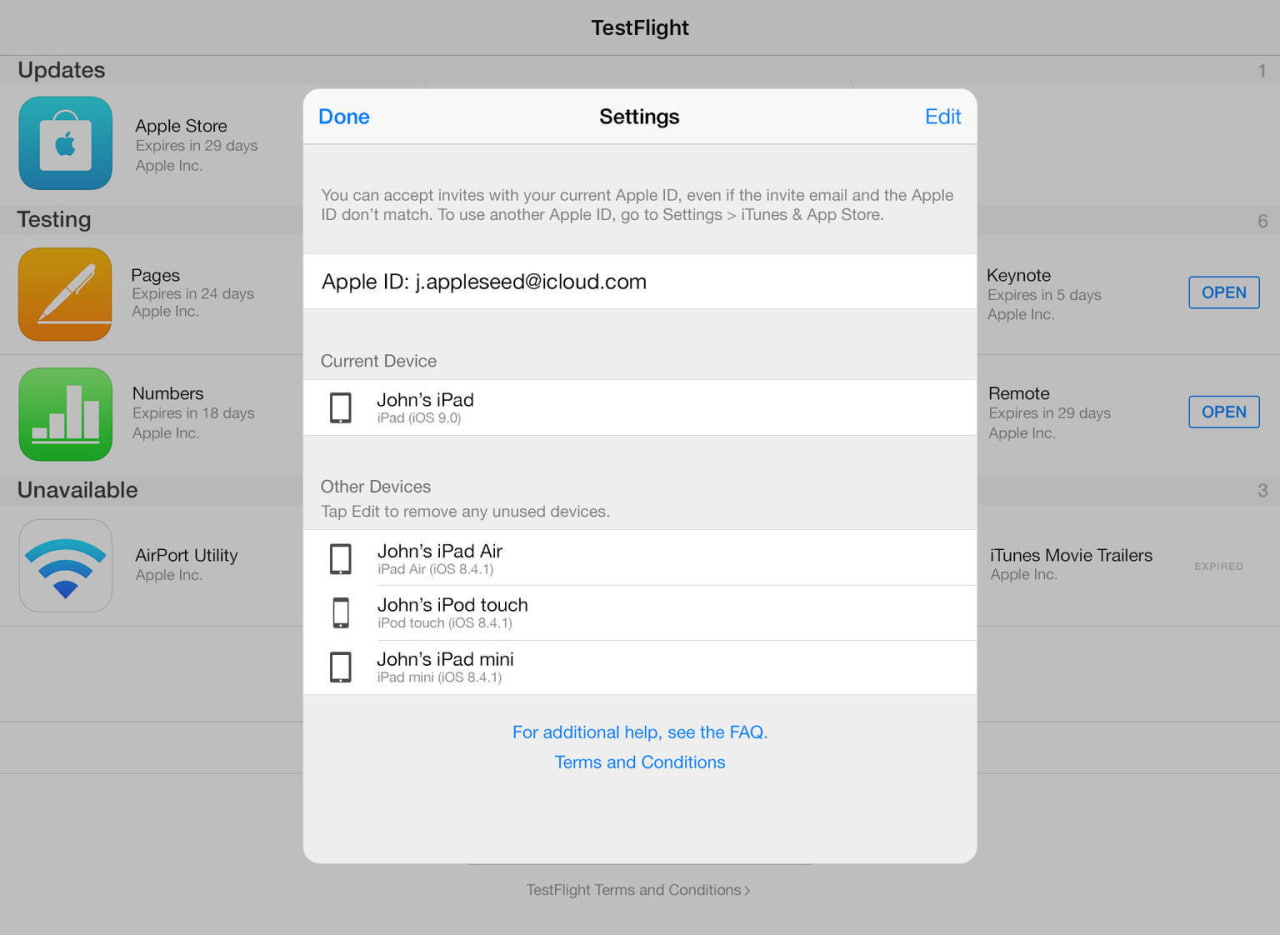Image resolution: width=1280 pixels, height=935 pixels.
Task: Click the John's iPod touch device icon
Action: (340, 613)
